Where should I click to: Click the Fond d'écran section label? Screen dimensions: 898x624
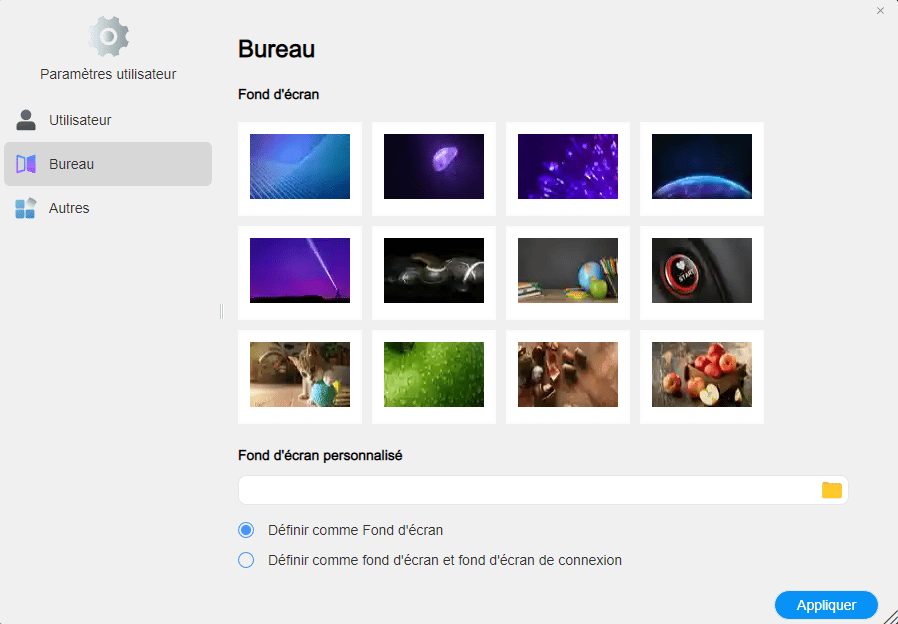(278, 94)
